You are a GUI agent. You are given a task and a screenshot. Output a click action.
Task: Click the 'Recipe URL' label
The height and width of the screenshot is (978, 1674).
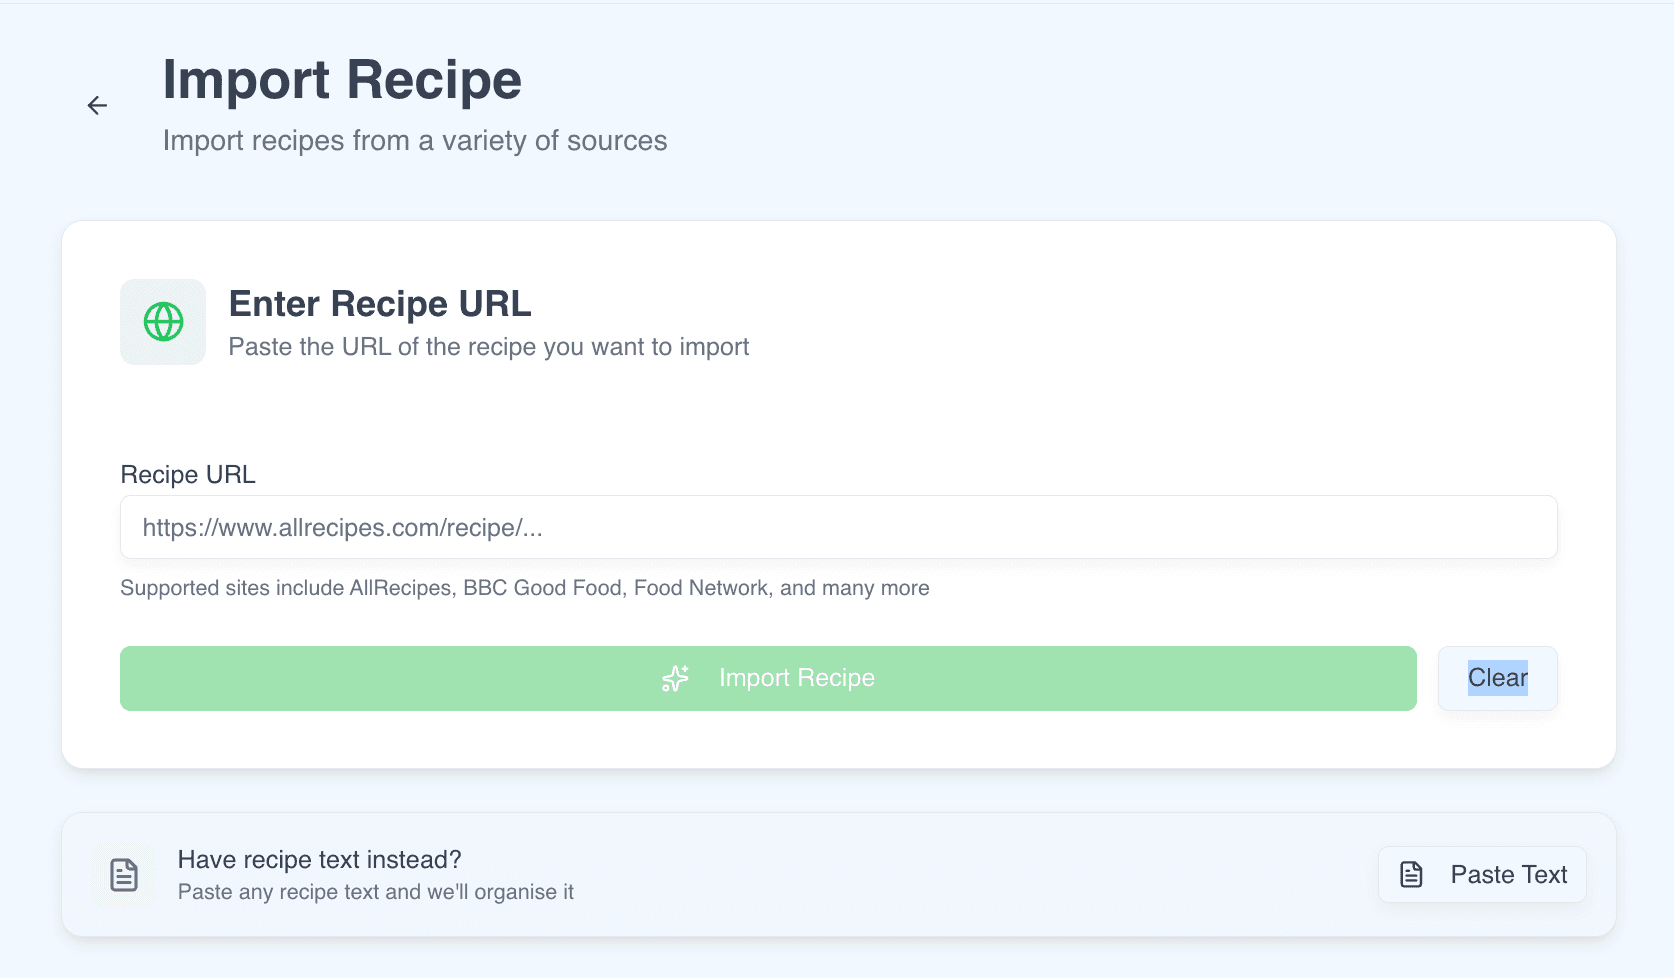pos(187,474)
